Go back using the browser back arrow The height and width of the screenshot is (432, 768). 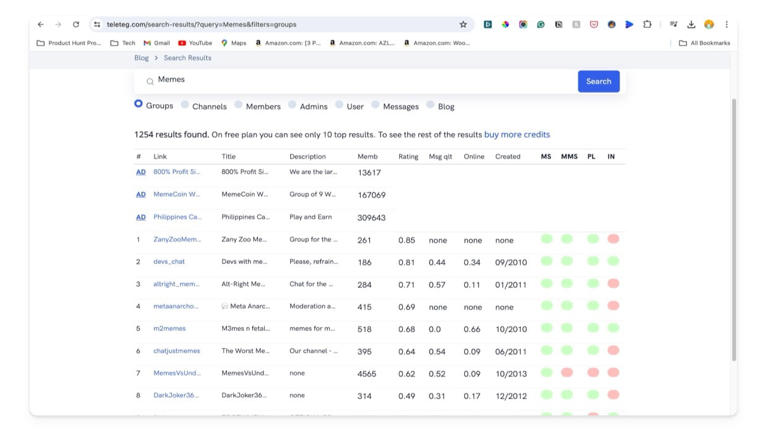click(40, 24)
